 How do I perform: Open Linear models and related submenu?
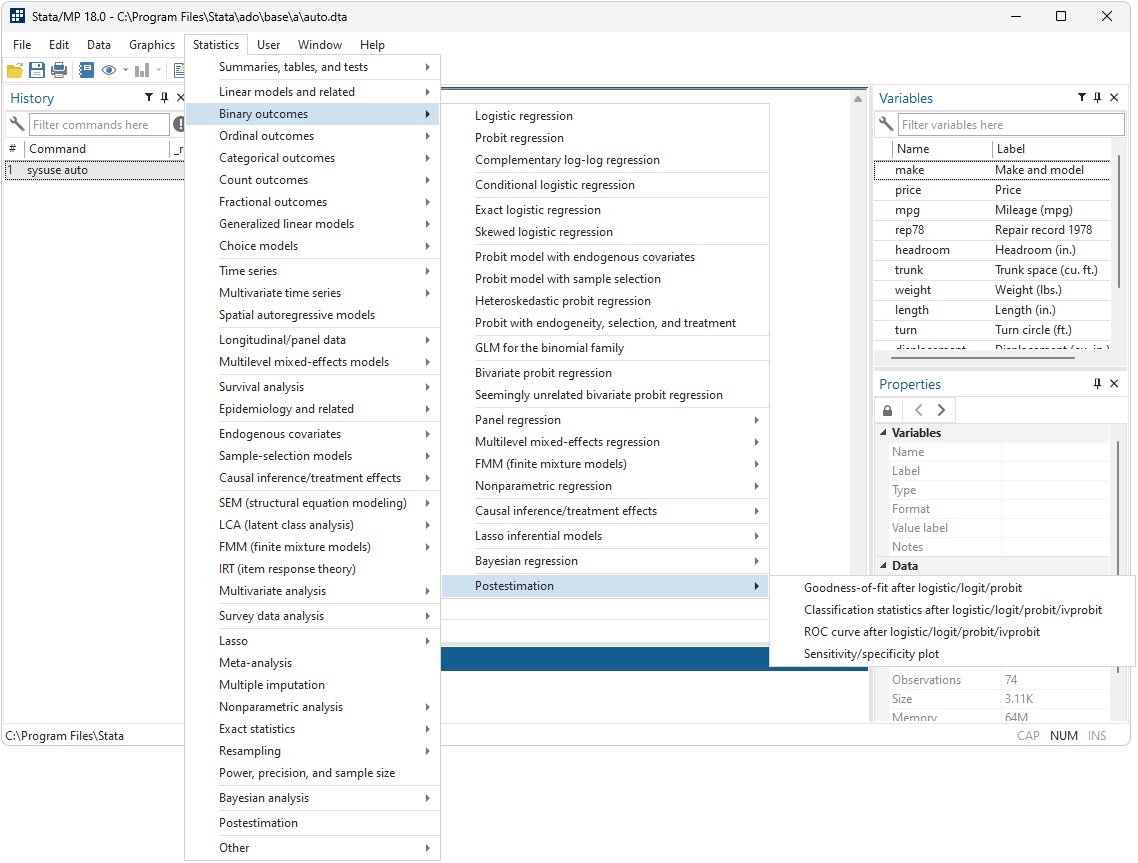[313, 91]
